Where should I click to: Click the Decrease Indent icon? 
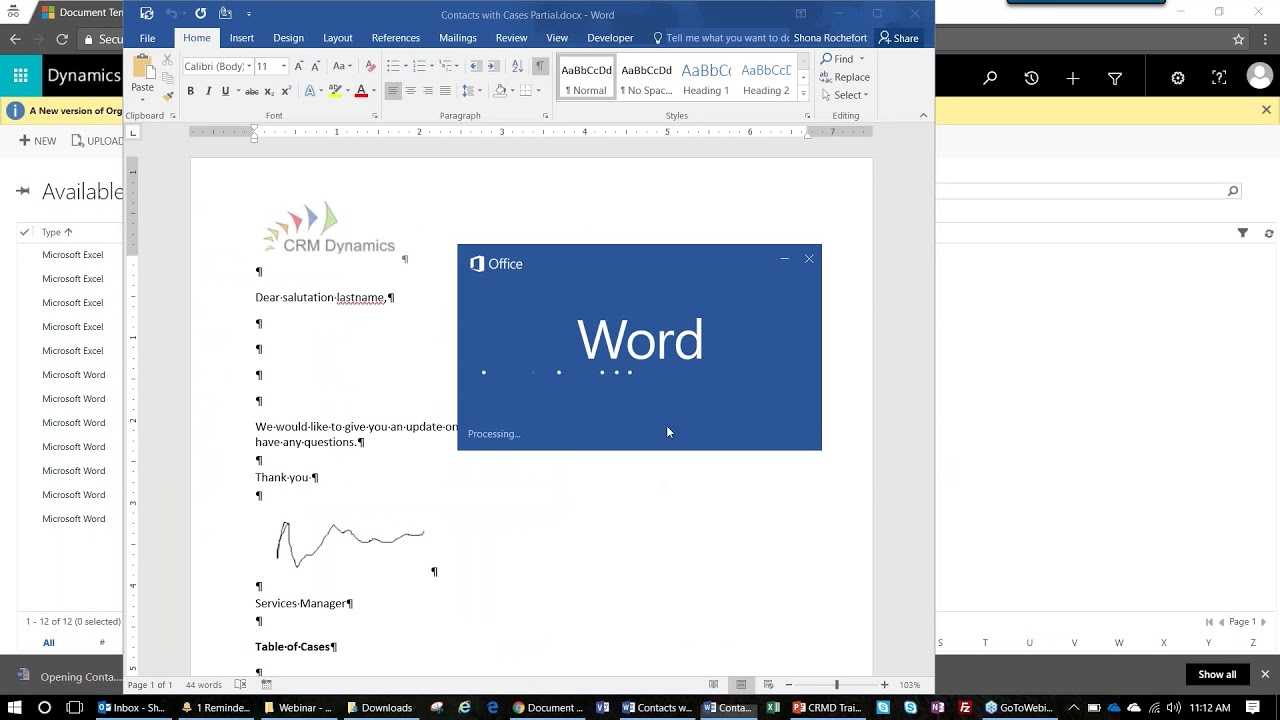point(476,66)
